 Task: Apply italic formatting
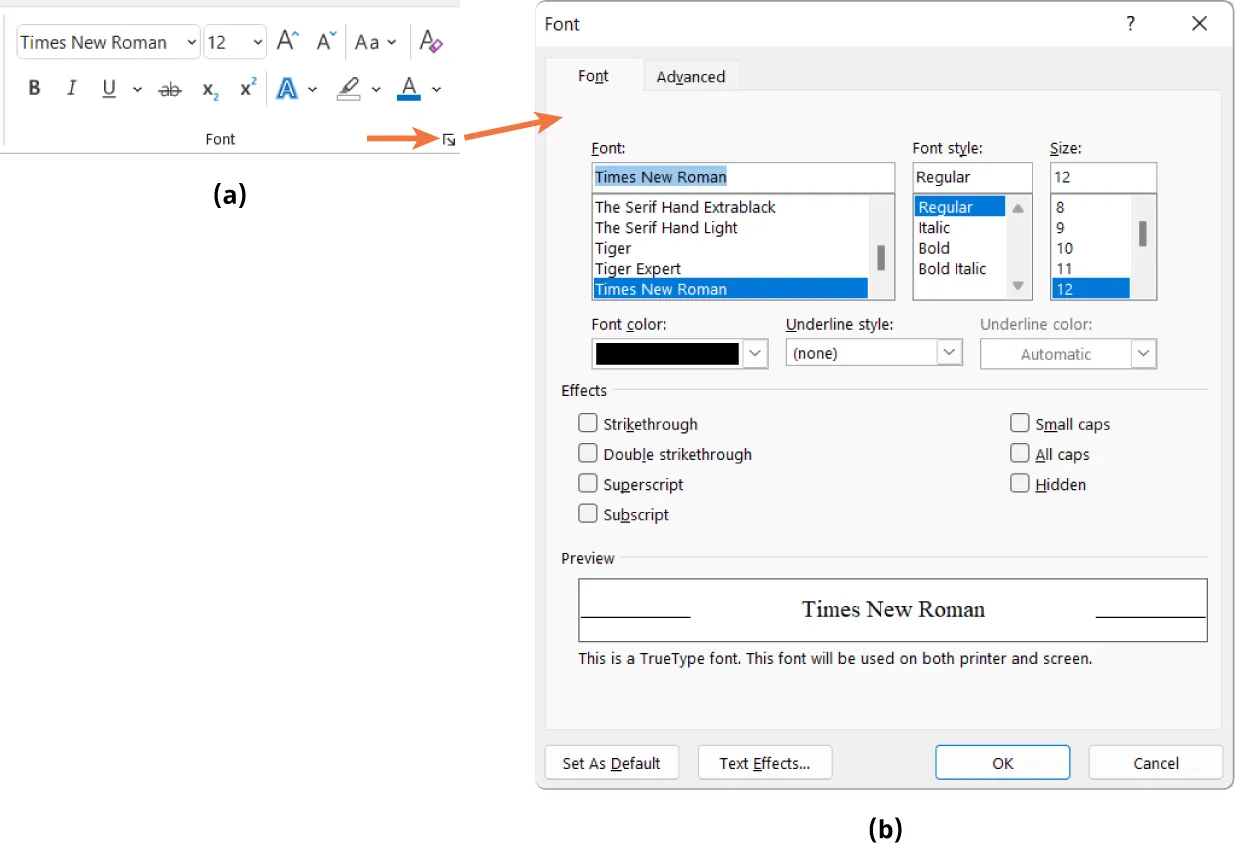pyautogui.click(x=71, y=89)
